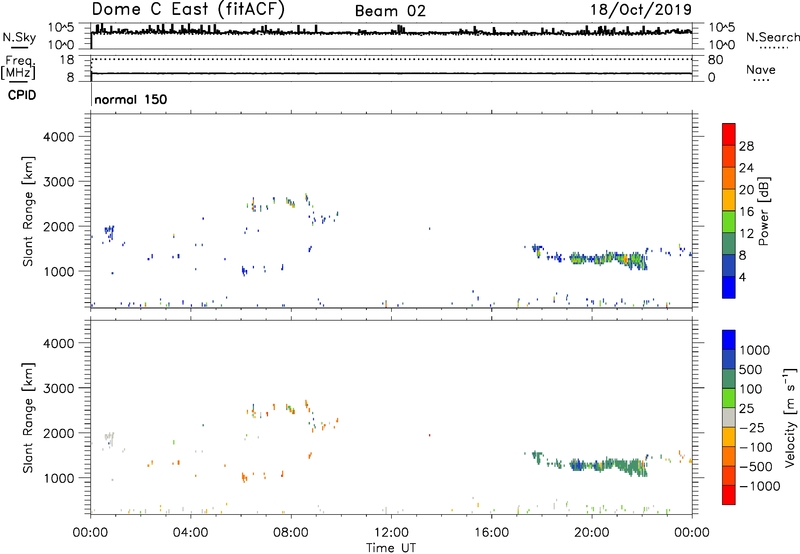
Task: Click the '16:00' time axis tick label
Action: coord(491,533)
